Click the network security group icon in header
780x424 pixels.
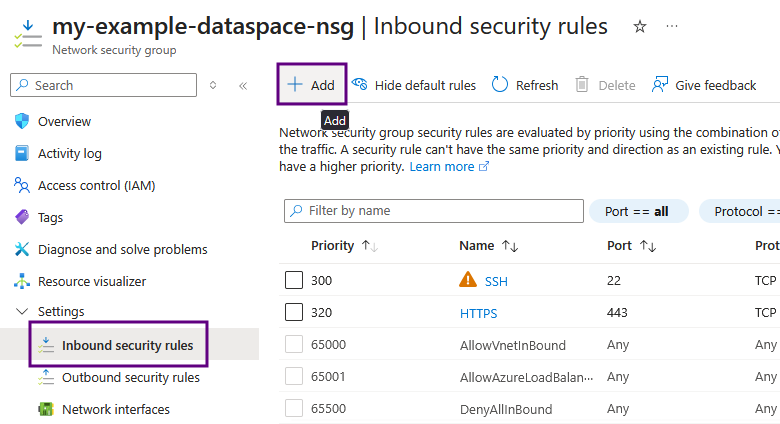point(28,35)
